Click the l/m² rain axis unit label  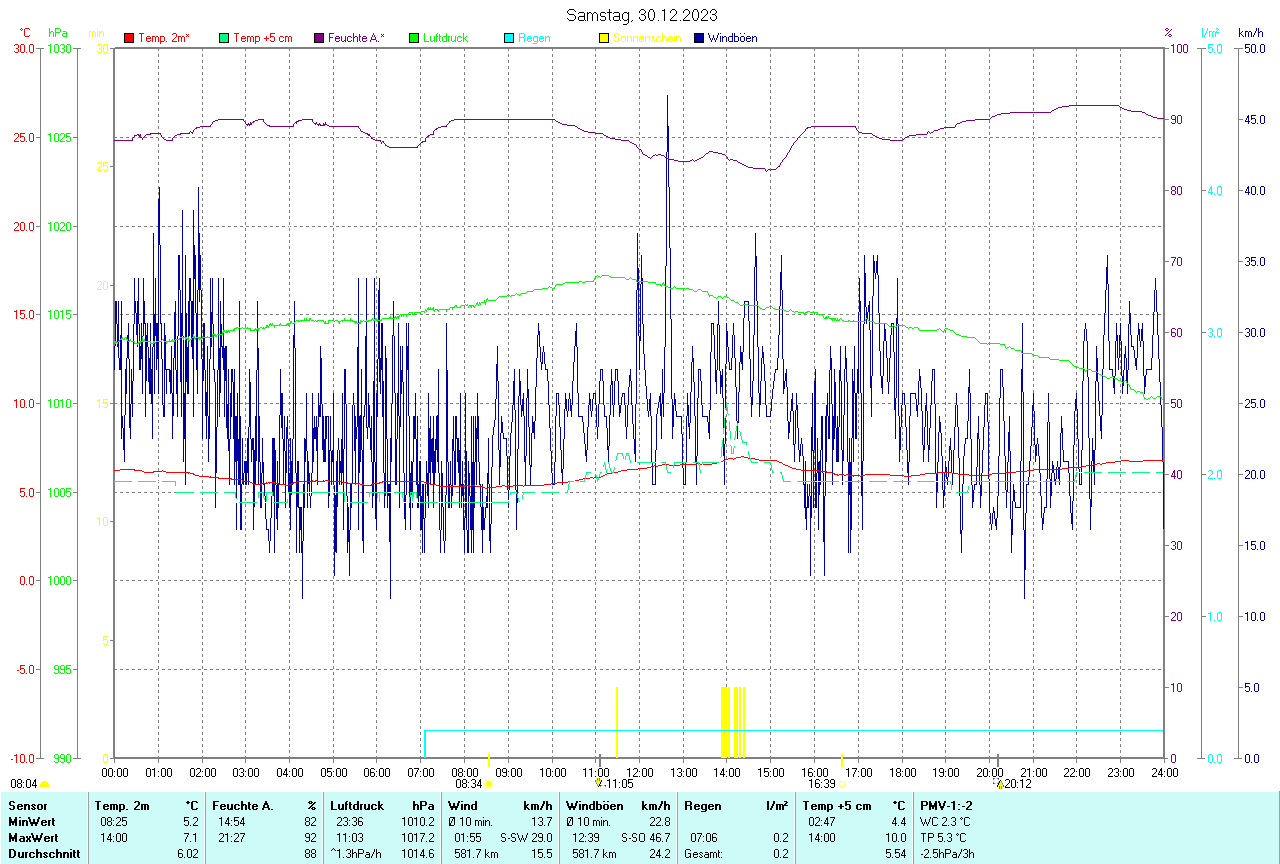pyautogui.click(x=1211, y=33)
